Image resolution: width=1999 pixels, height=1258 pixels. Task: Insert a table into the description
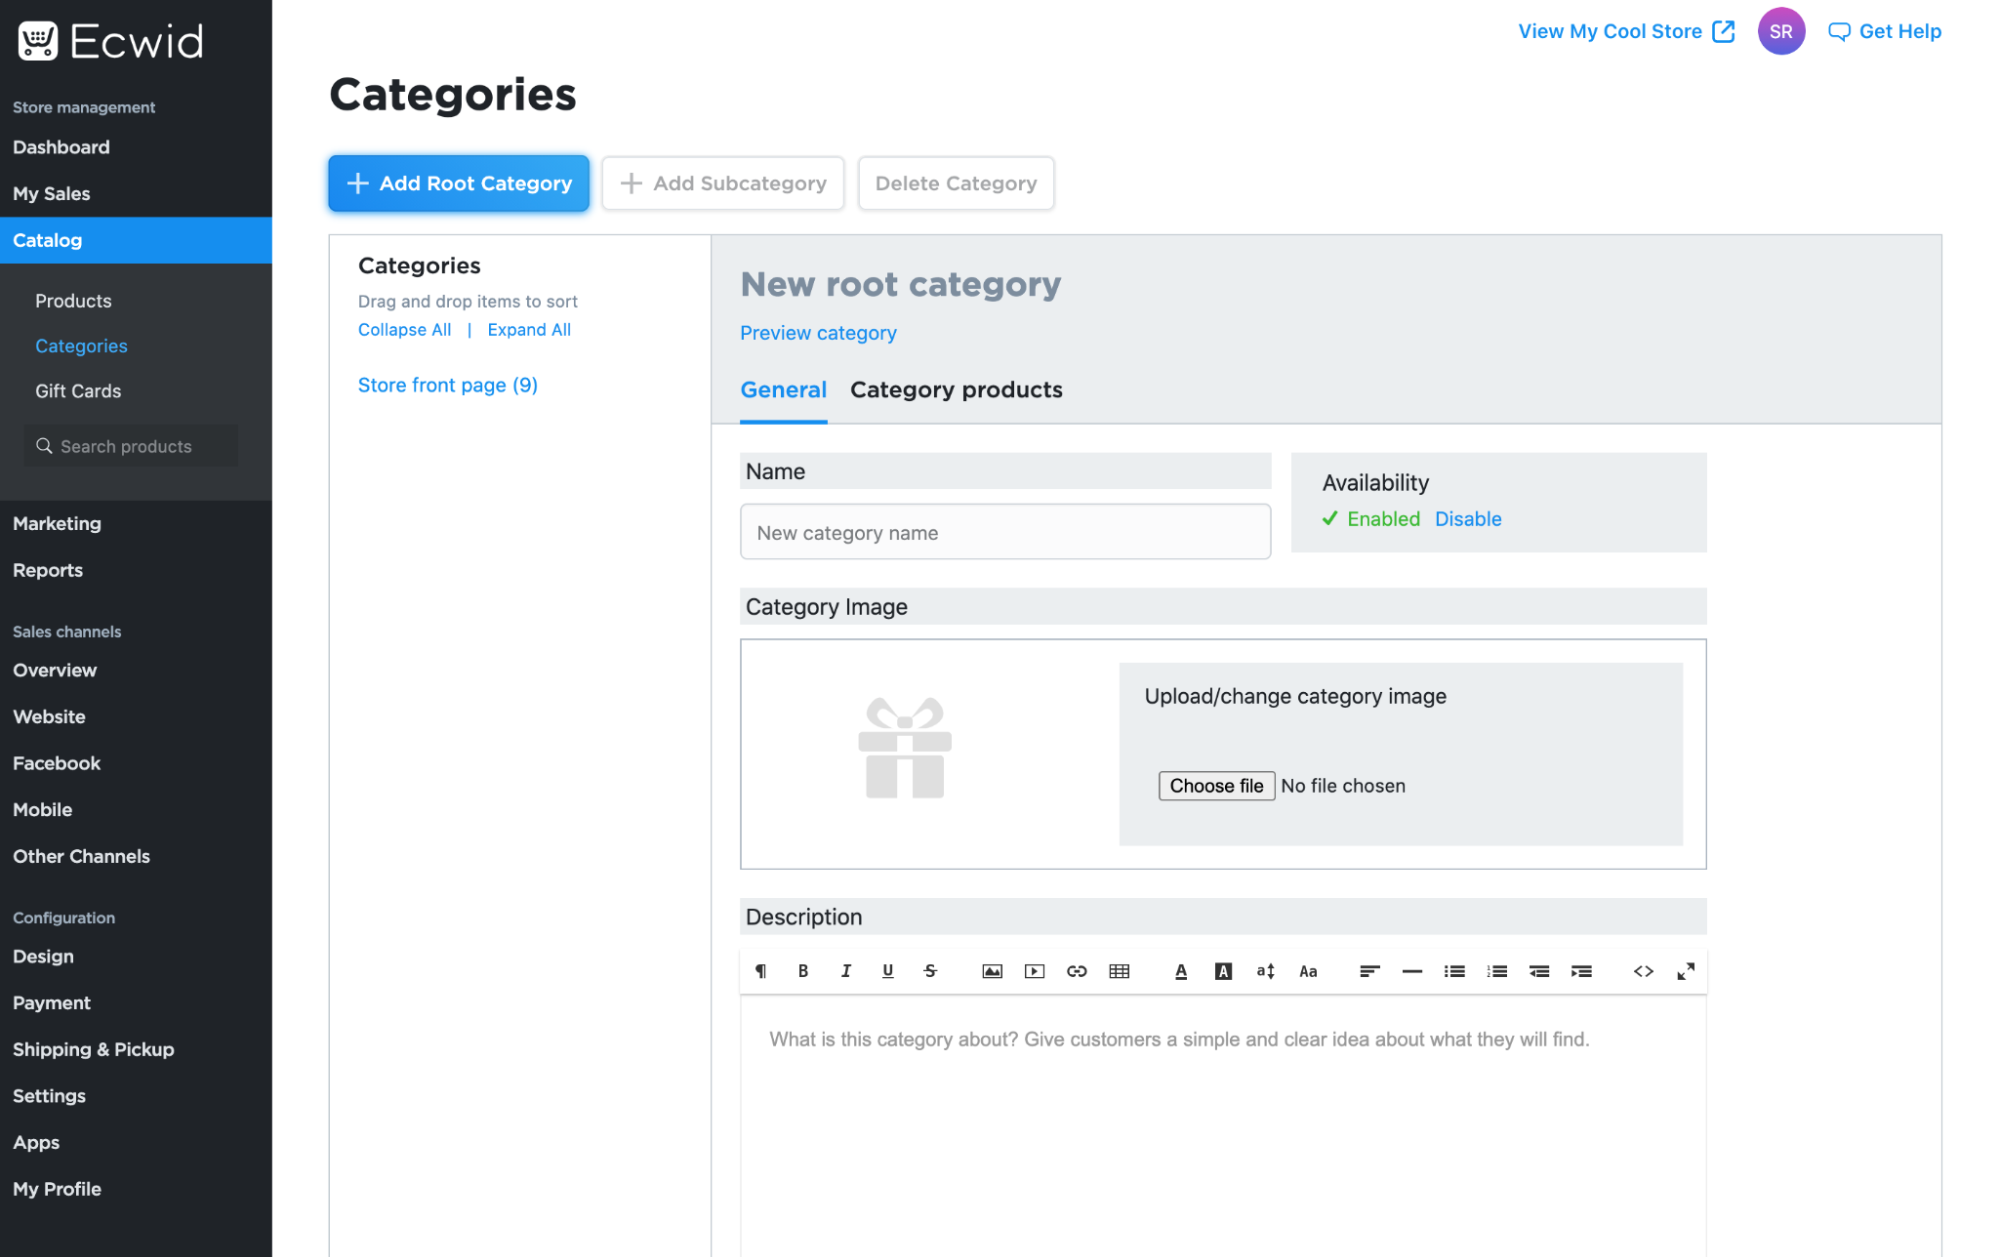pos(1119,970)
